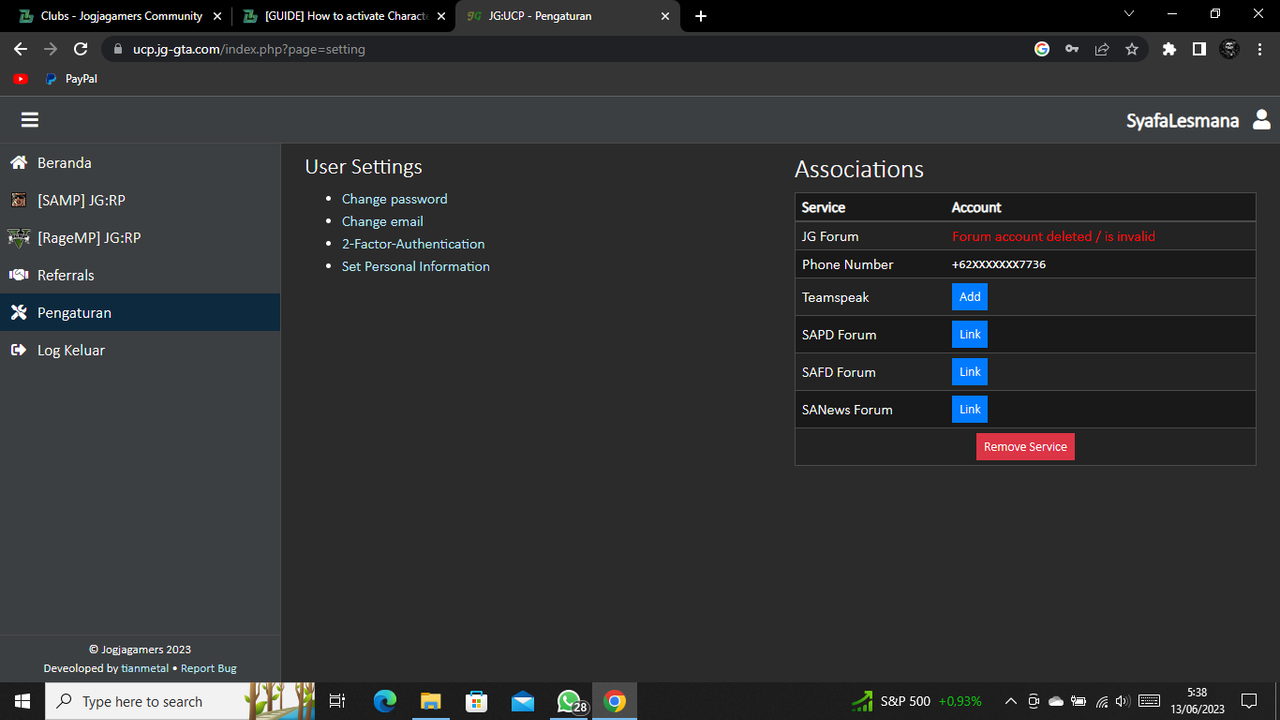Open a new browser tab with the plus
Viewport: 1280px width, 720px height.
(x=701, y=16)
